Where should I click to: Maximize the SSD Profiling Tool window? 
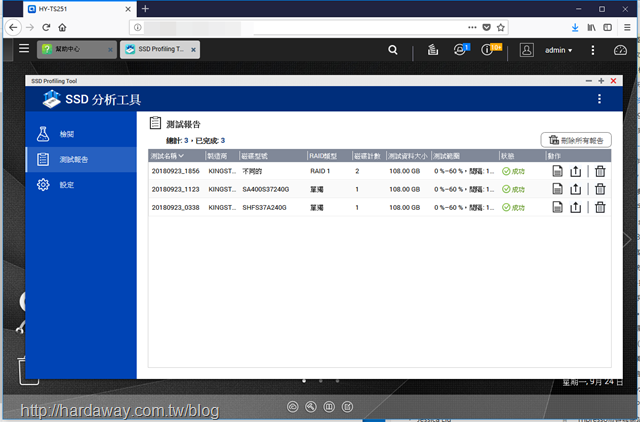pos(601,81)
